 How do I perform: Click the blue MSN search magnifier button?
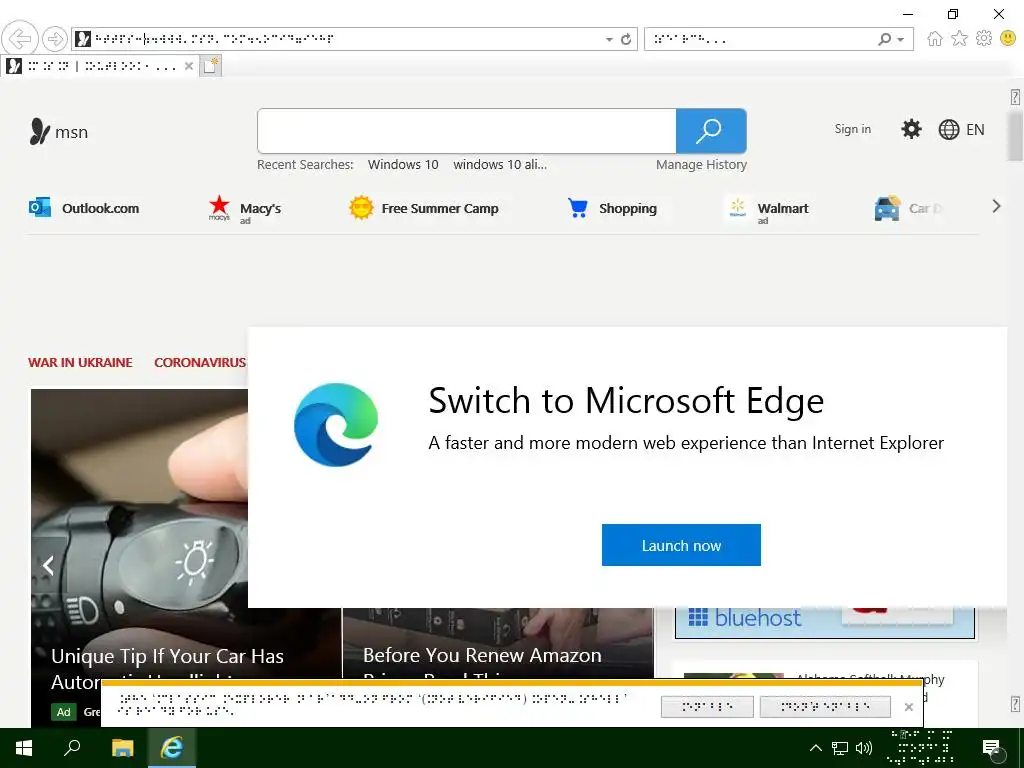pyautogui.click(x=711, y=131)
